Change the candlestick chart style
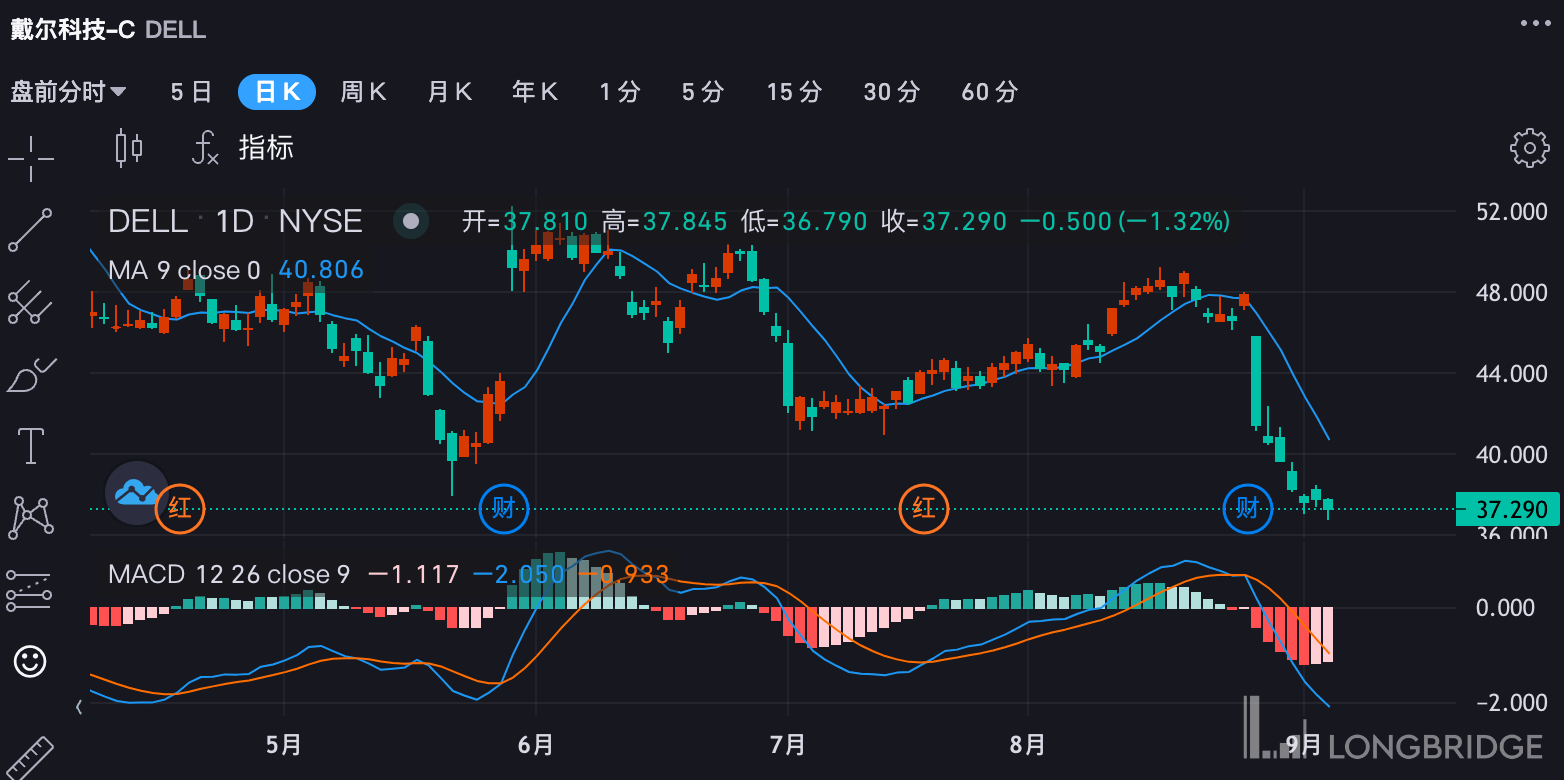This screenshot has width=1564, height=780. (129, 148)
